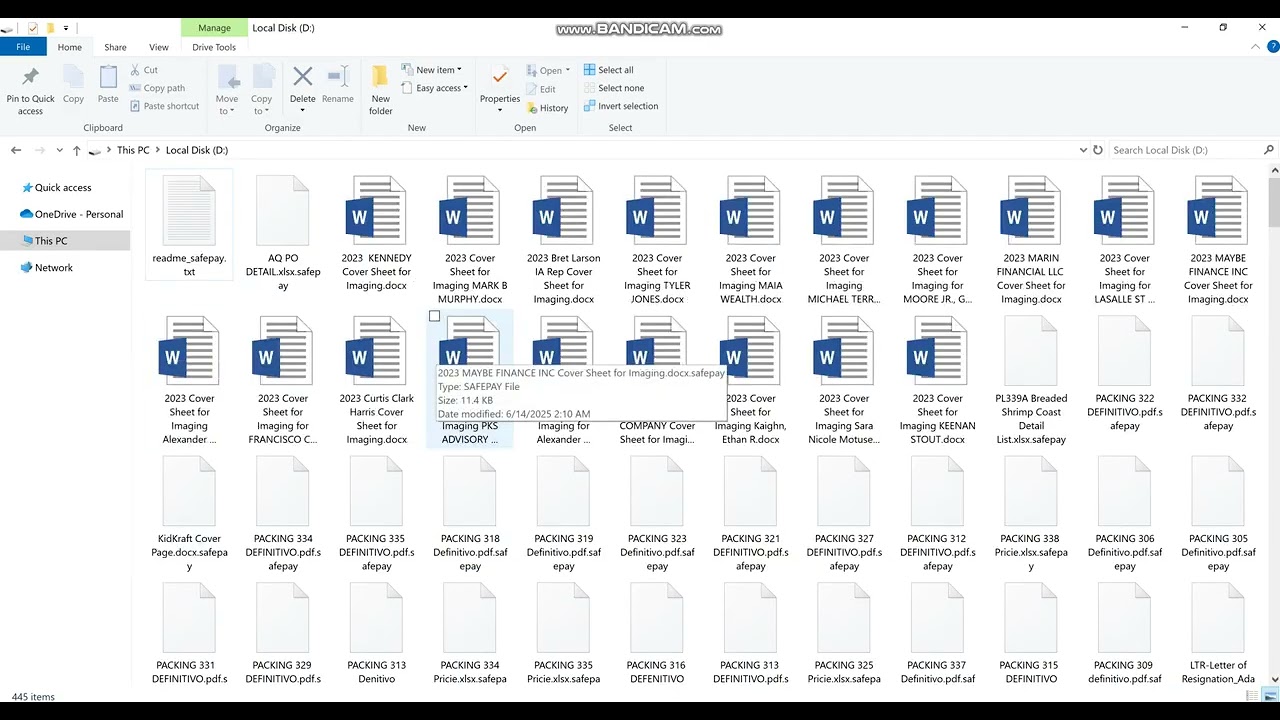Select 2023 Bret Larson IA Rep document
This screenshot has height=720, width=1280.
(x=564, y=239)
